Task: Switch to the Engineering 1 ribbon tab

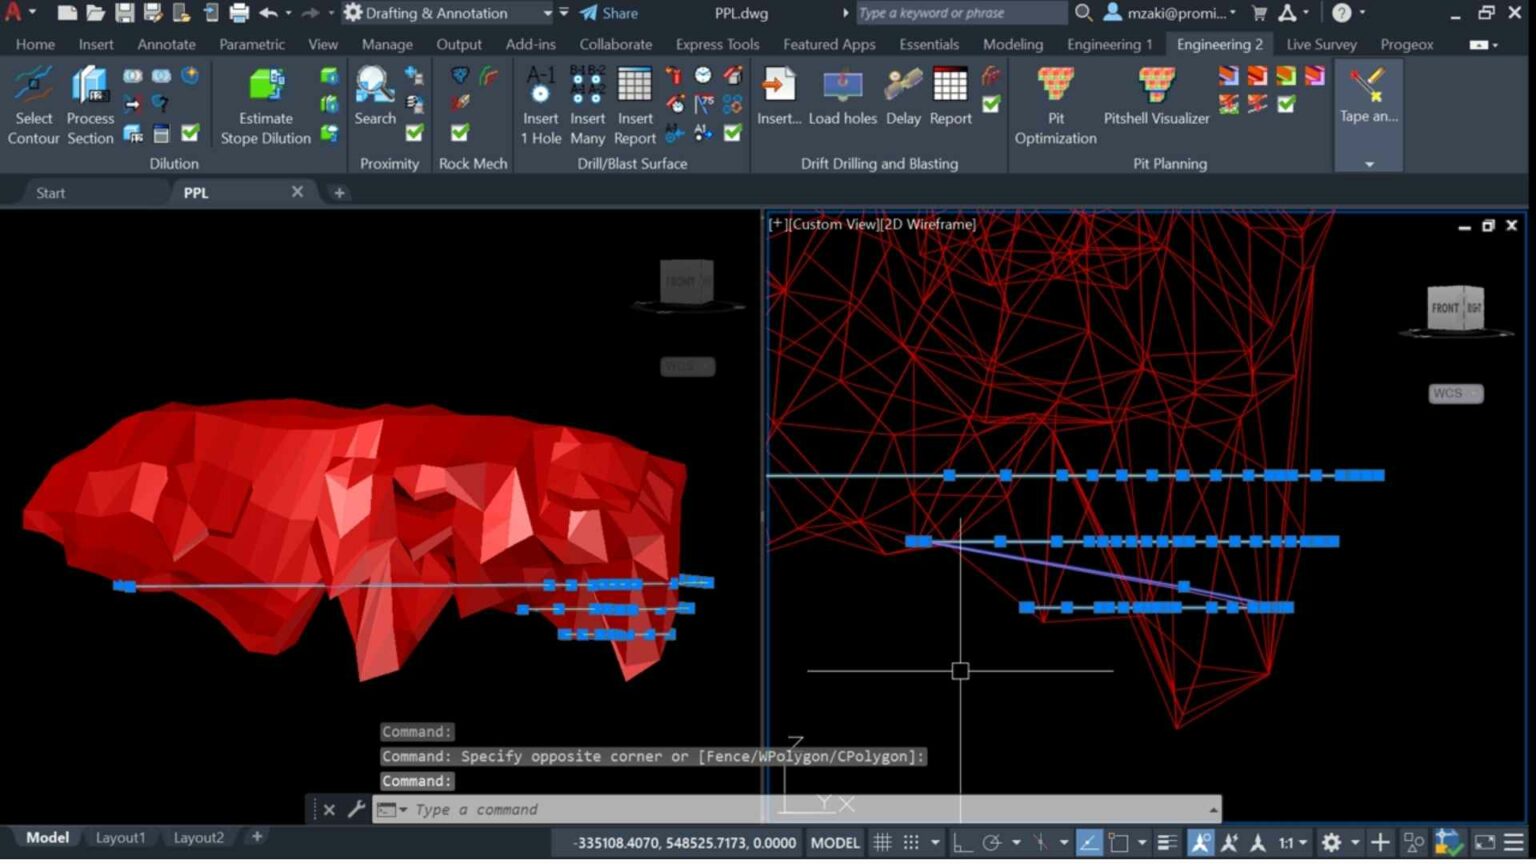Action: click(x=1108, y=44)
